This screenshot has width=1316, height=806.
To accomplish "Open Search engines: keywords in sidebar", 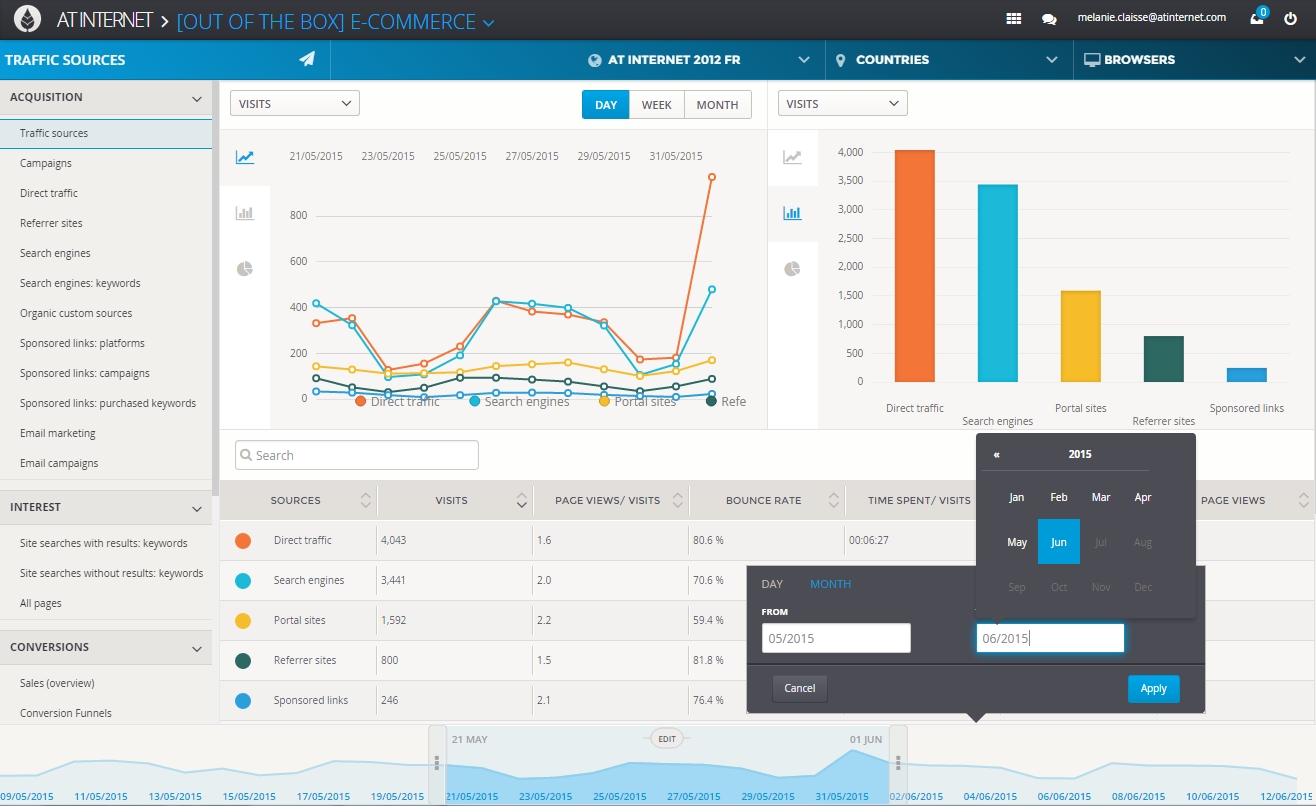I will point(80,283).
